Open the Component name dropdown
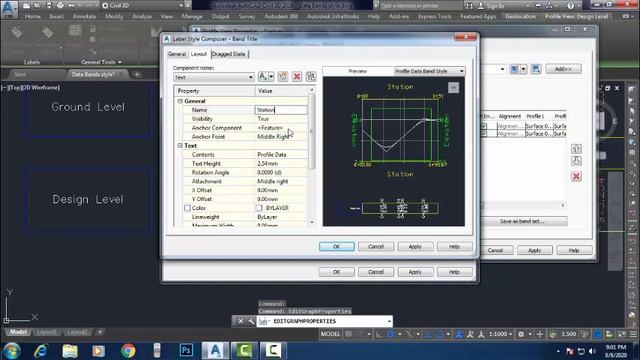Image resolution: width=640 pixels, height=360 pixels. pos(214,77)
